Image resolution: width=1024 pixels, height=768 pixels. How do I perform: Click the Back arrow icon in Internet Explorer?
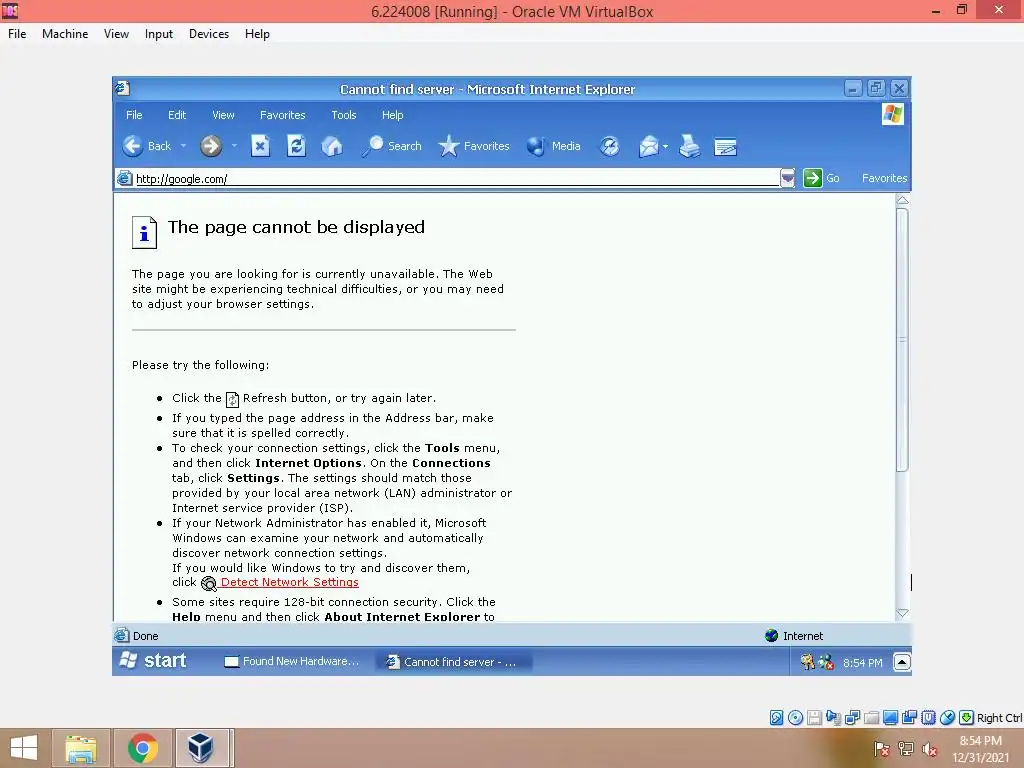[133, 146]
